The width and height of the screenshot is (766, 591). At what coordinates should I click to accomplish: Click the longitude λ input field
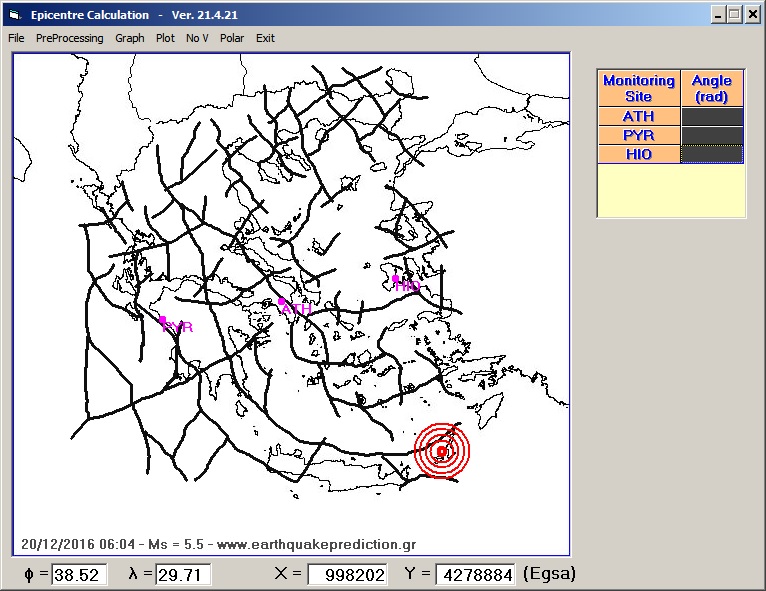(x=183, y=575)
